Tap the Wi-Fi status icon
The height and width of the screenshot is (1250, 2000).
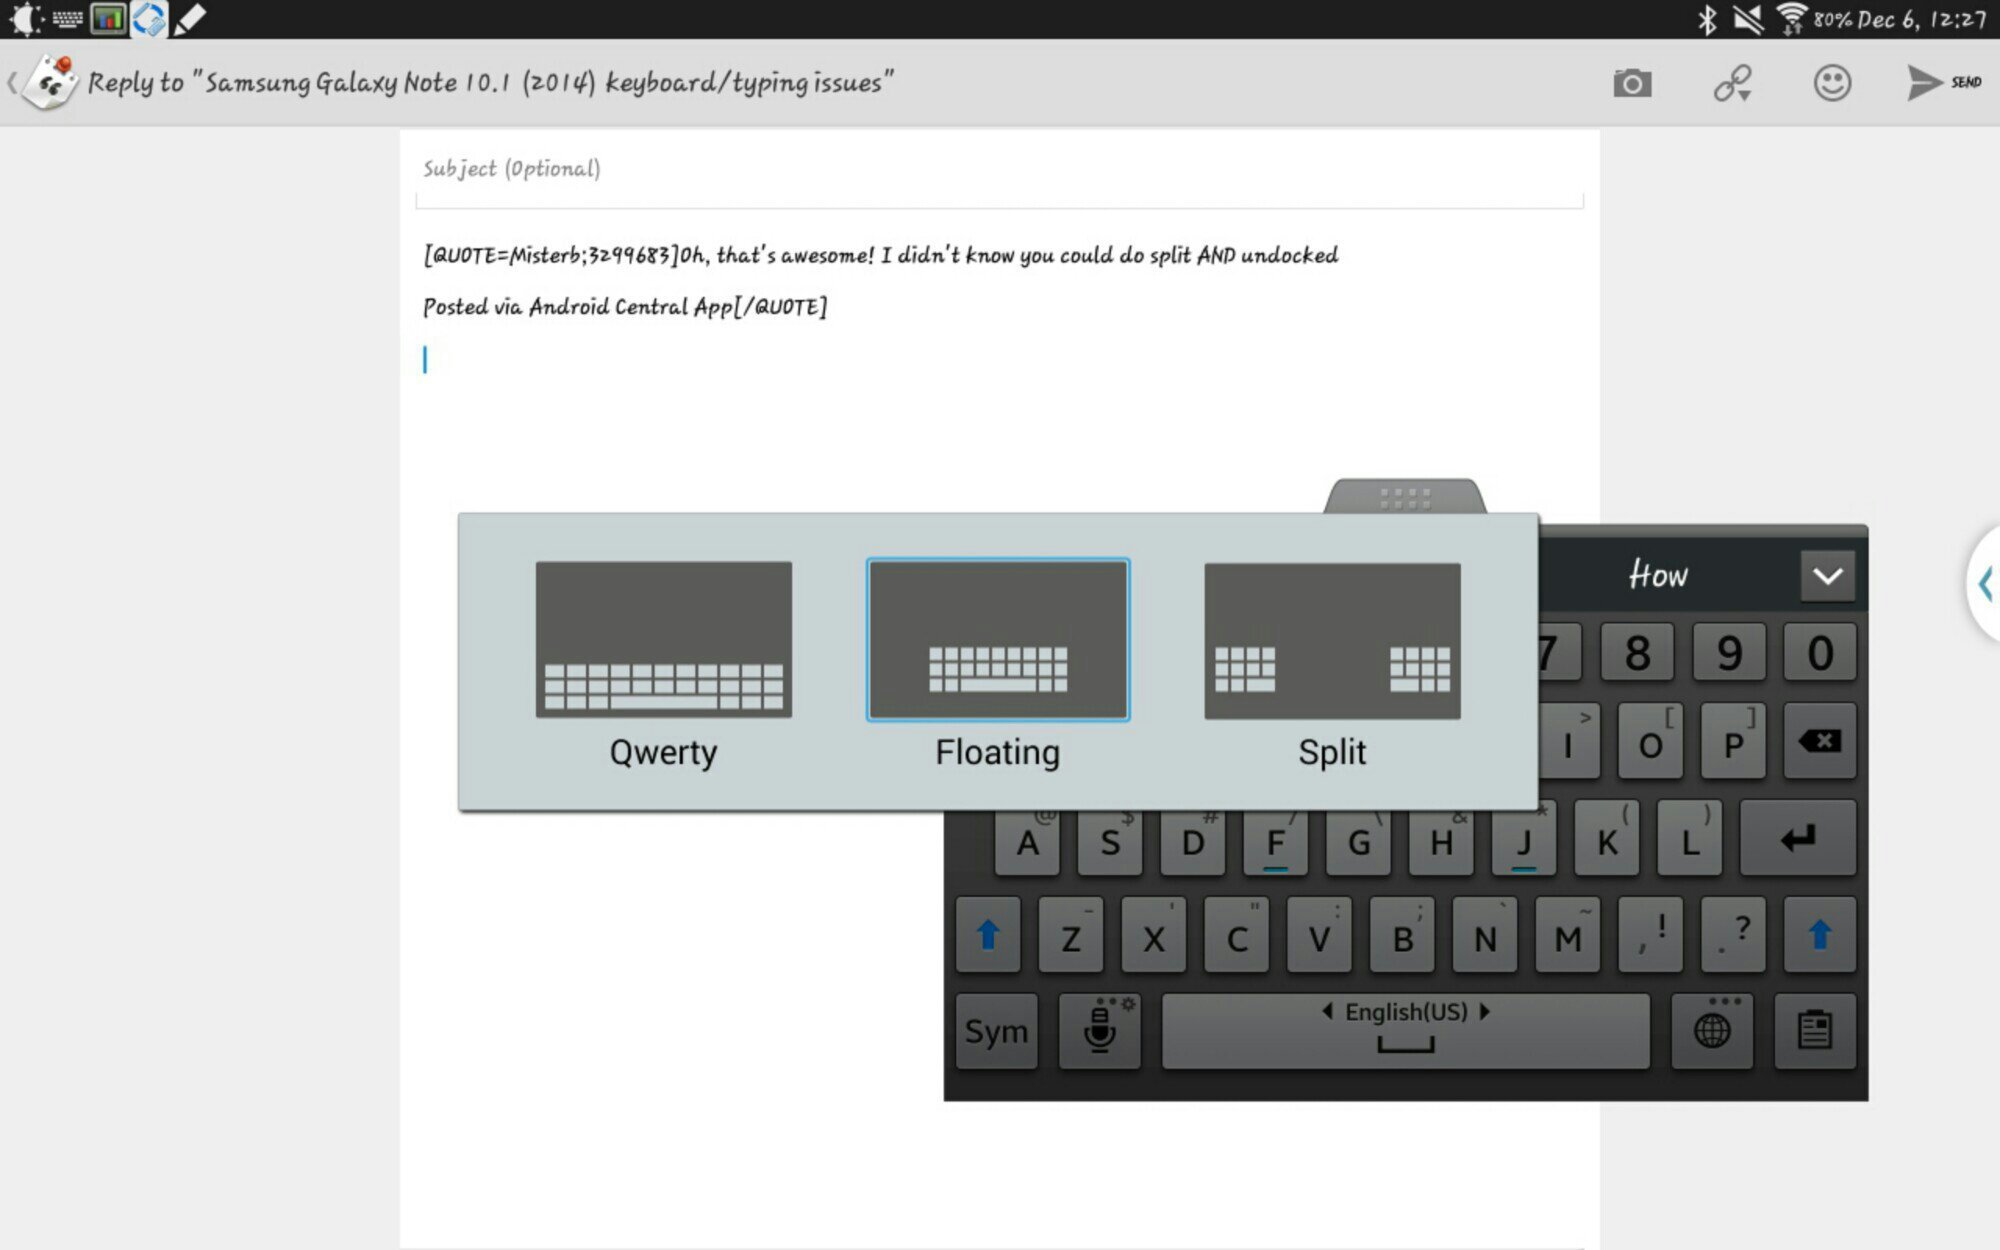coord(1791,19)
